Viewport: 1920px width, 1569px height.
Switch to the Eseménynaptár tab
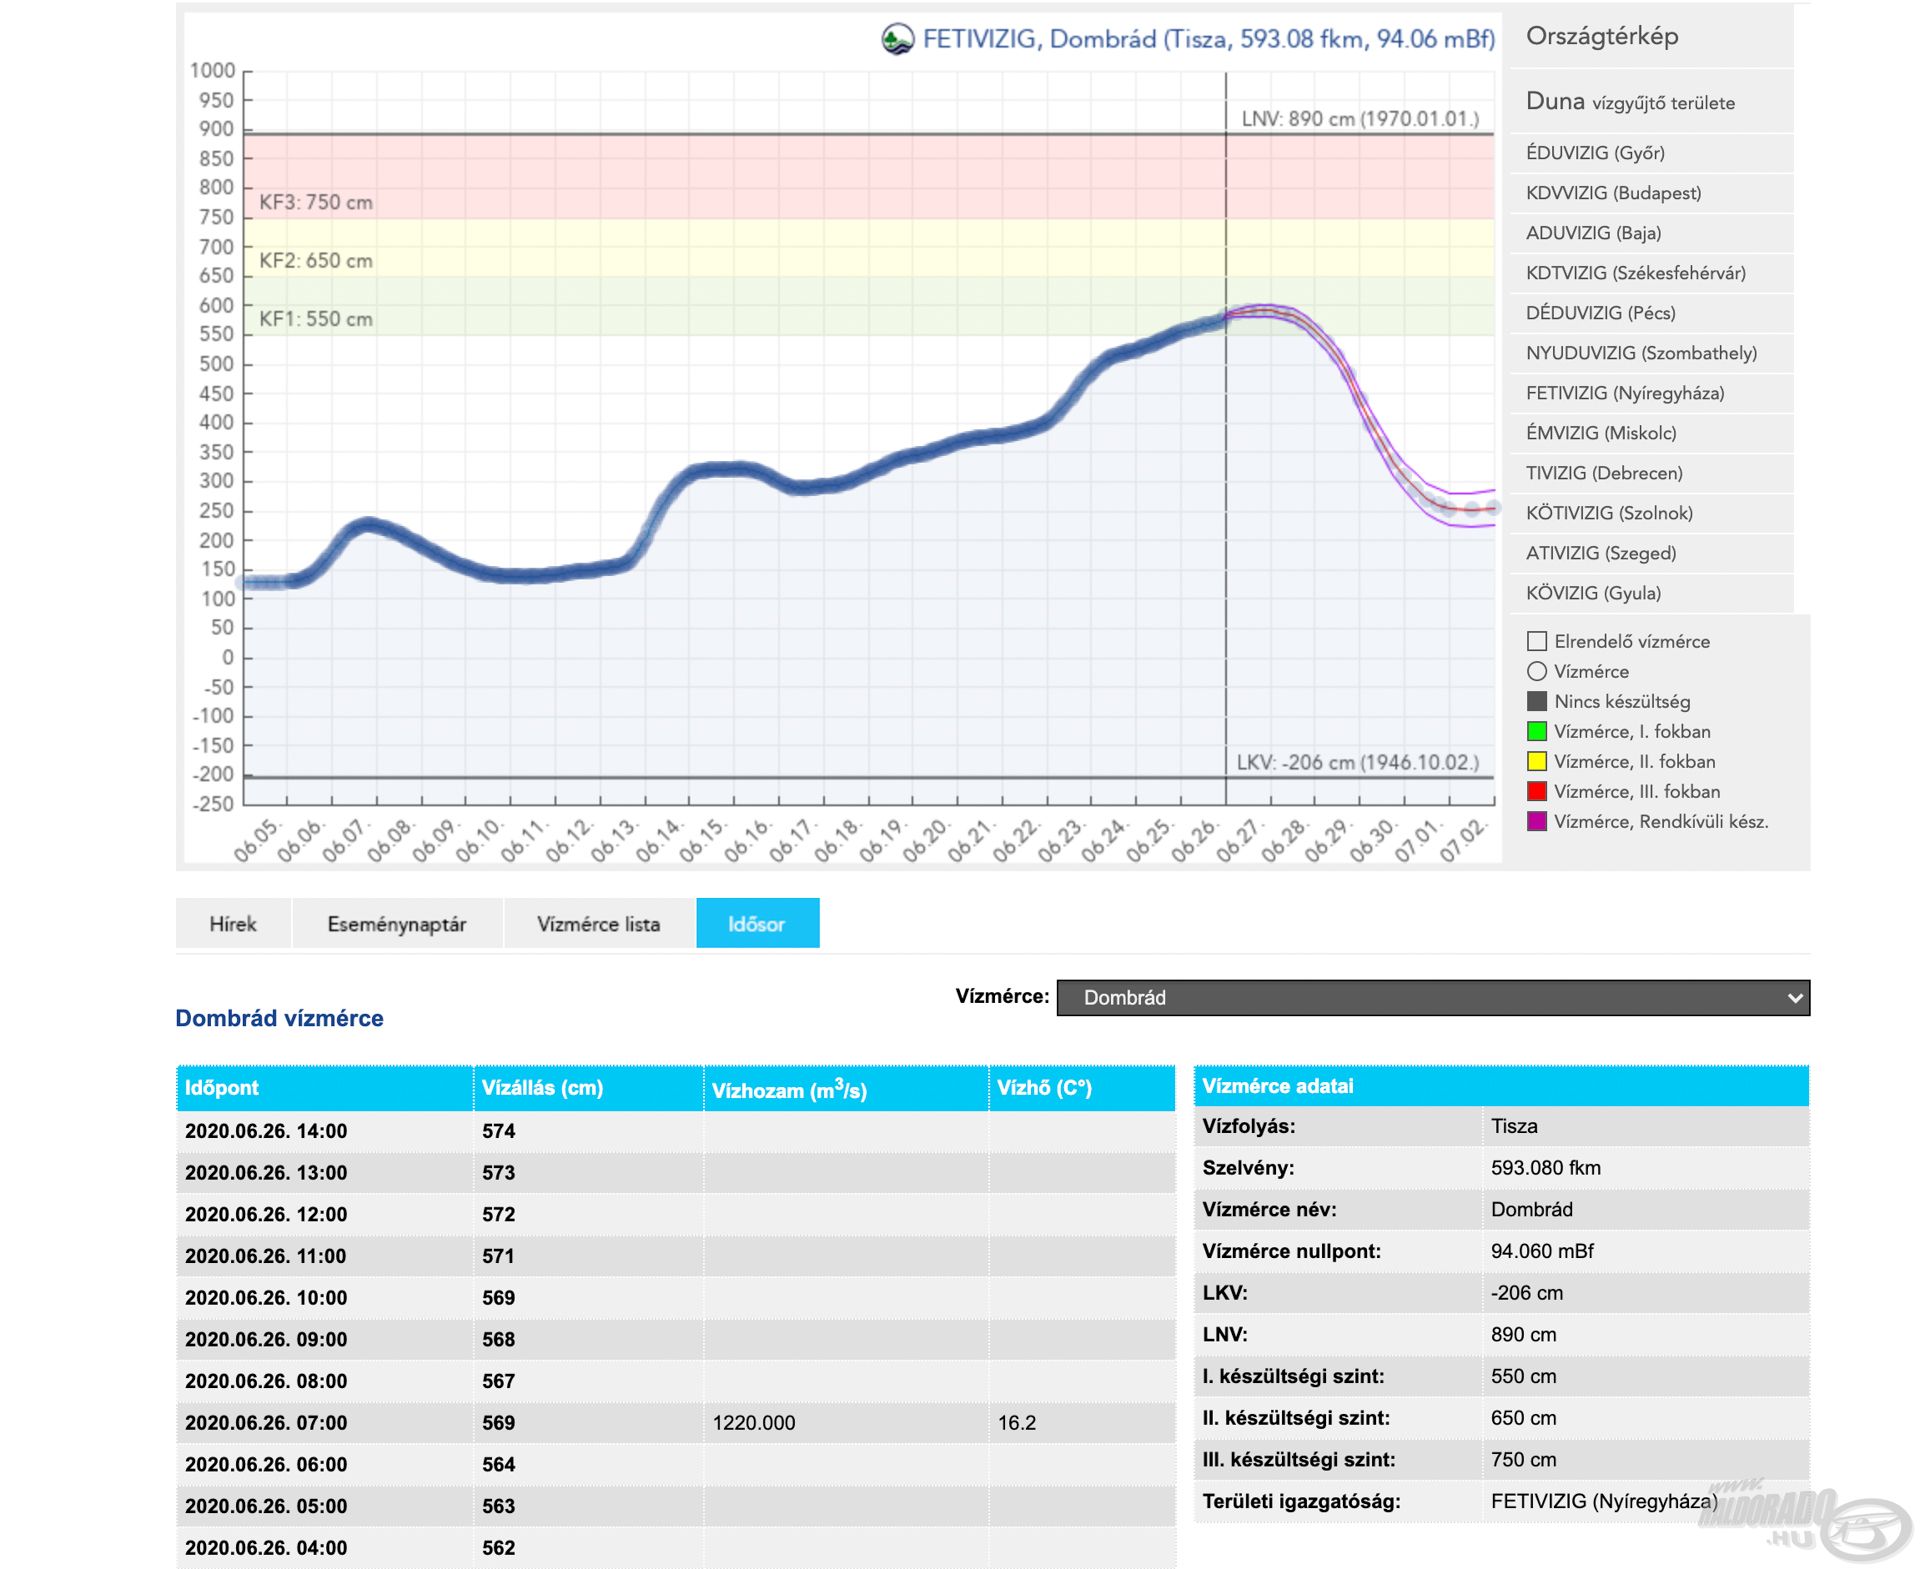pos(397,923)
